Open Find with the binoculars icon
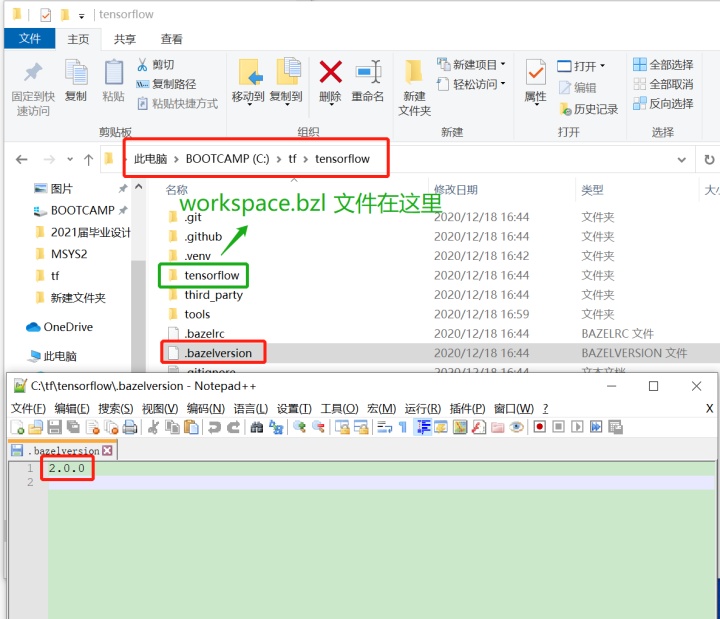720x619 pixels. (x=257, y=428)
